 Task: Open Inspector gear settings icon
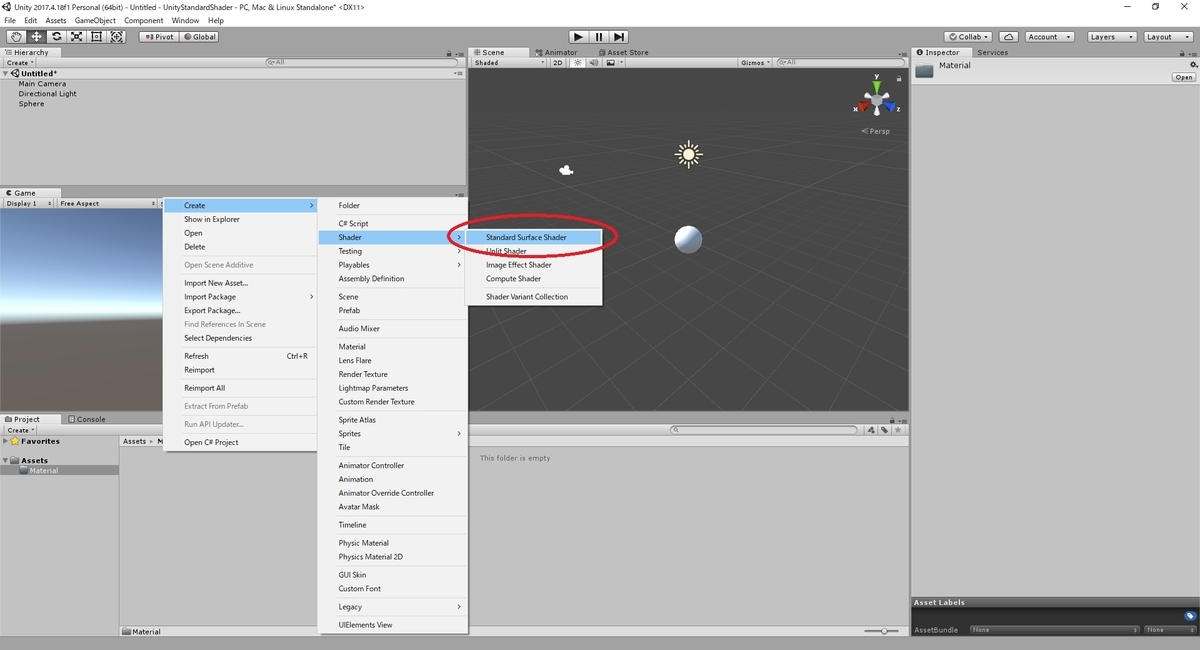click(x=1192, y=64)
